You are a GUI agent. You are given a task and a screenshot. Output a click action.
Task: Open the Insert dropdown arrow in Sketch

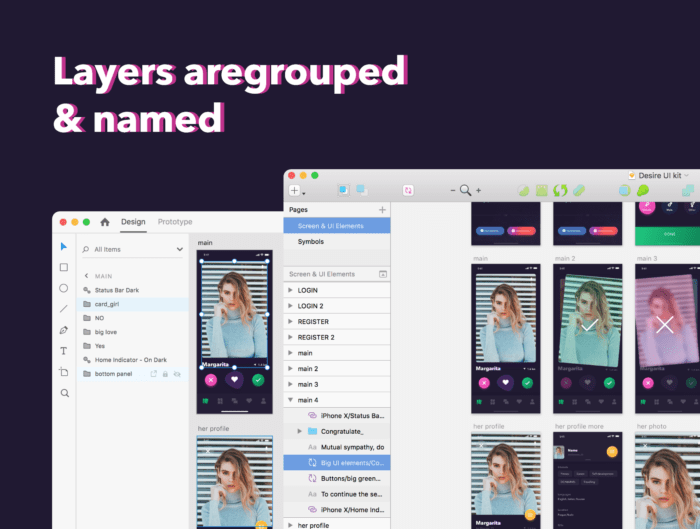(304, 193)
